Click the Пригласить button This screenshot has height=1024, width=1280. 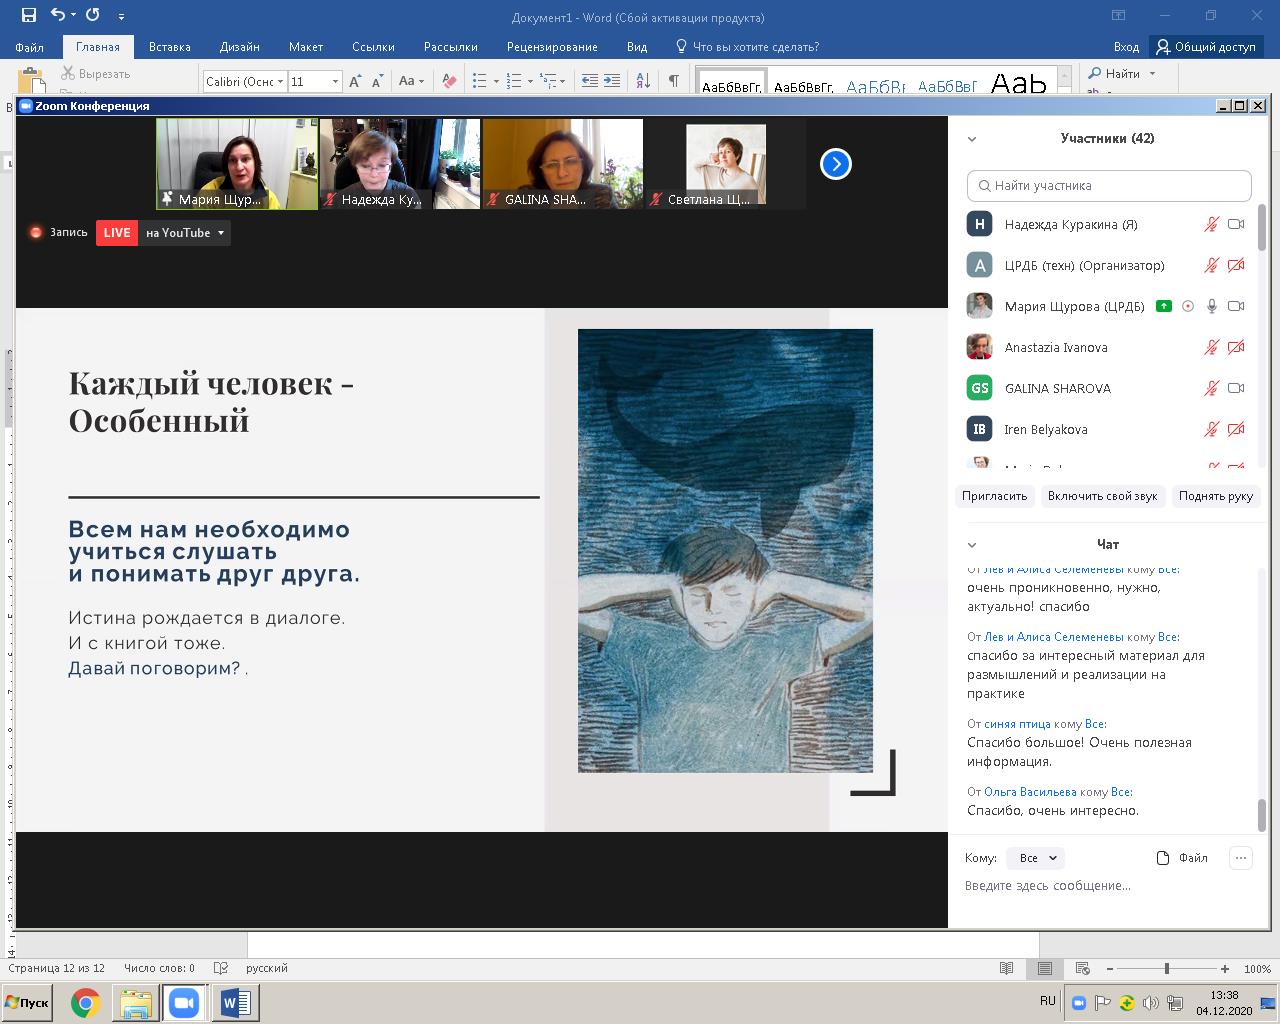pos(994,496)
